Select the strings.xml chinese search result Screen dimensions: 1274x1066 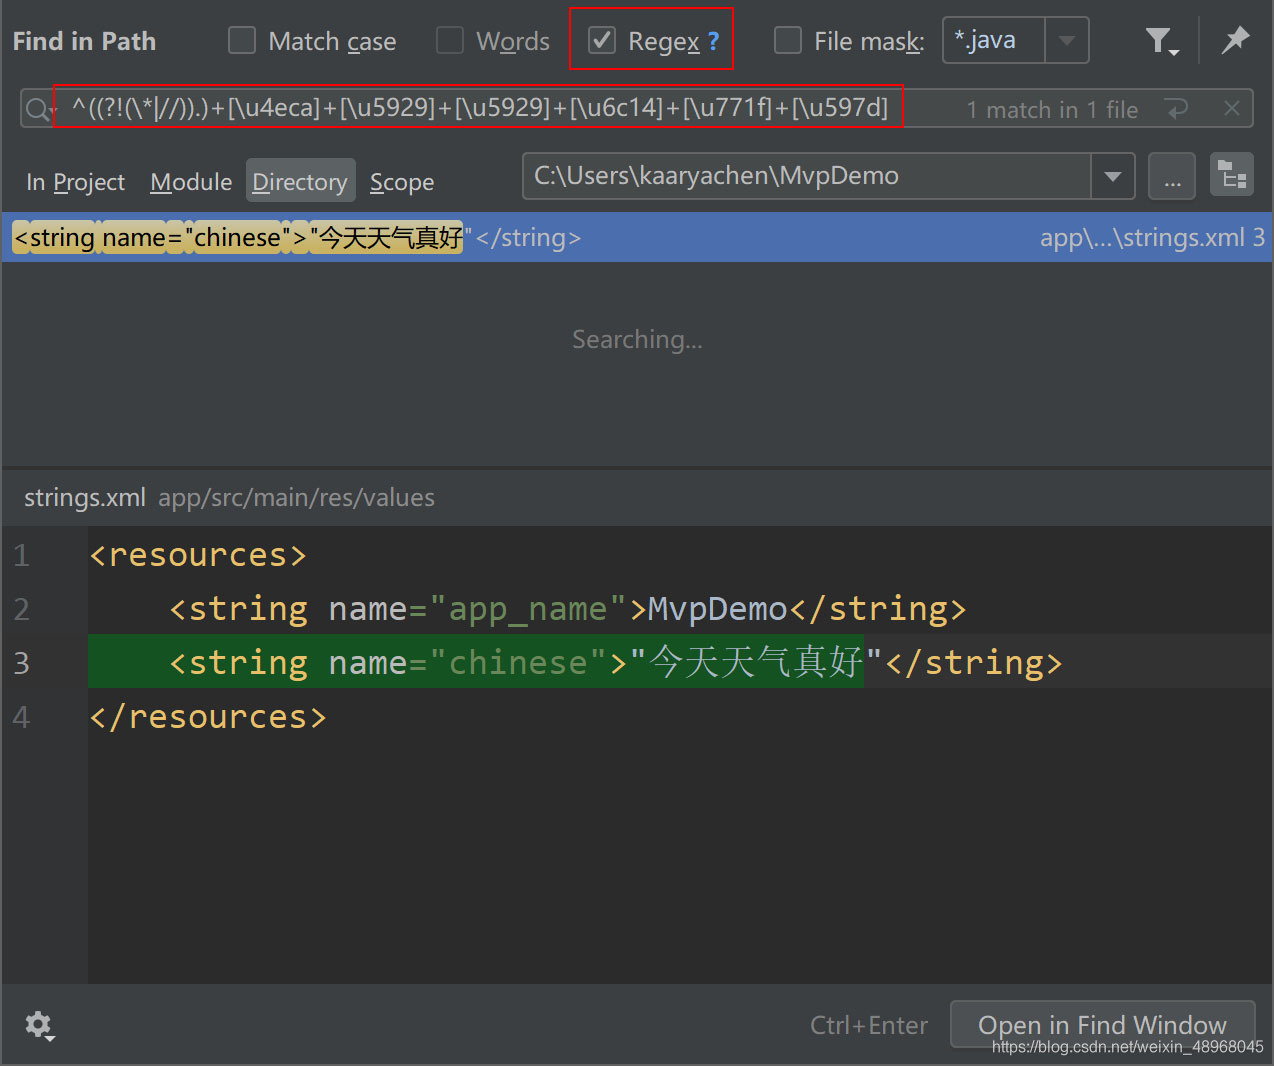[636, 237]
